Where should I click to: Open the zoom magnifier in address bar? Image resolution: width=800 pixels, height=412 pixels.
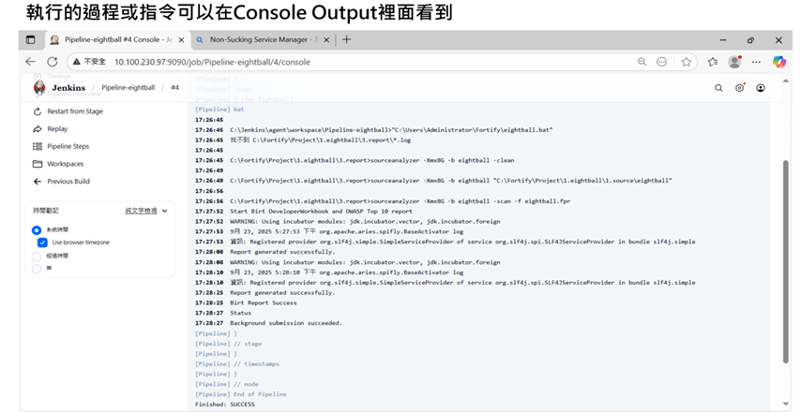[642, 62]
